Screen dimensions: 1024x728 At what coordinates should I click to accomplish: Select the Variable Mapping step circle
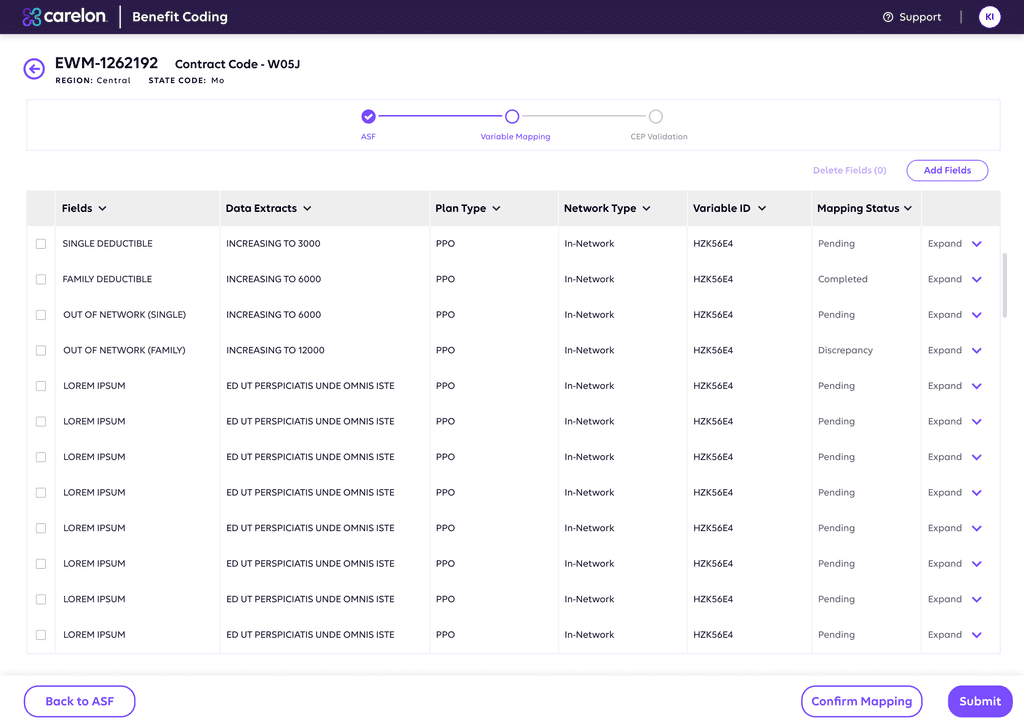512,116
